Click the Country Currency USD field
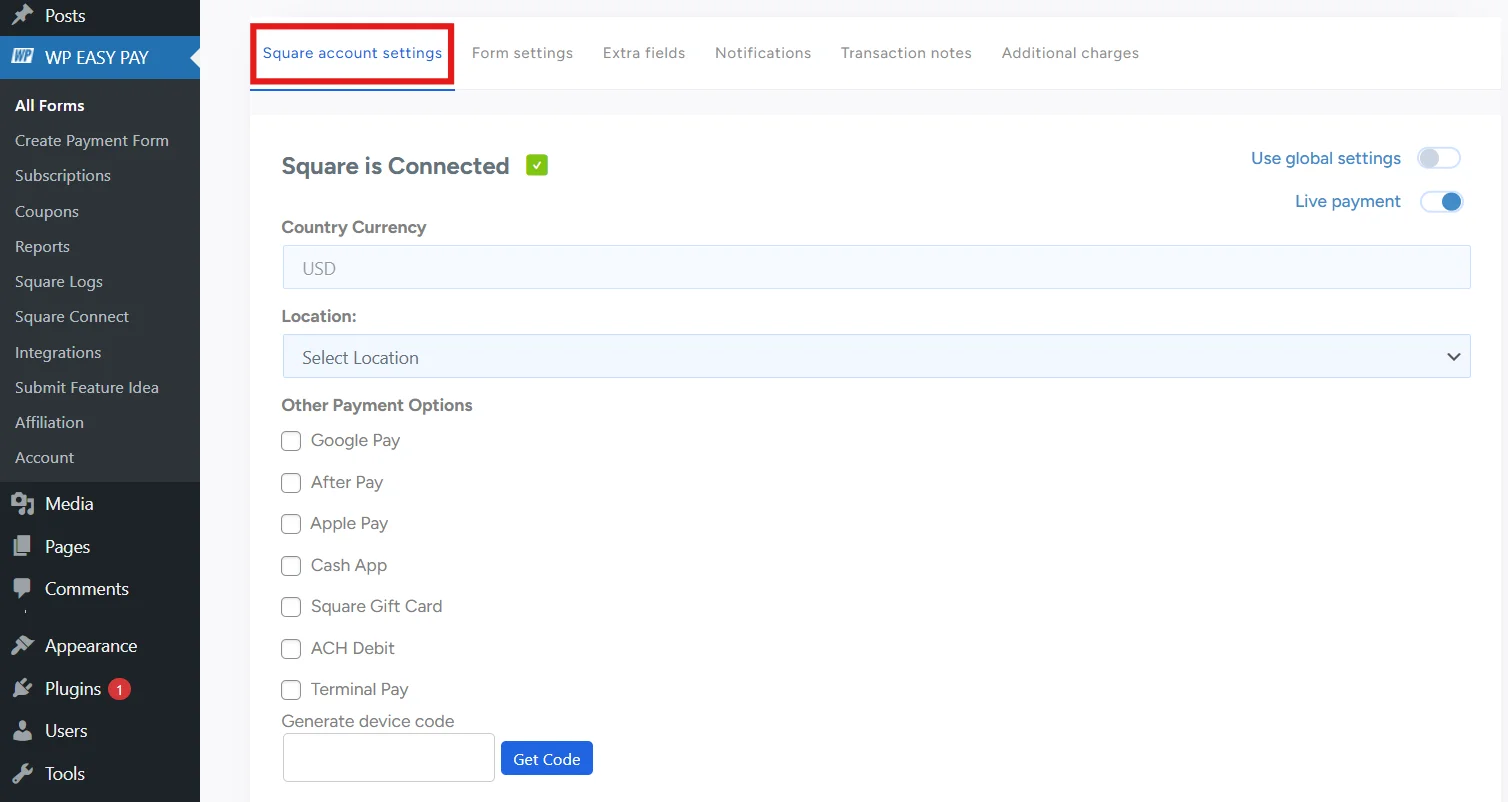1508x802 pixels. (x=876, y=267)
